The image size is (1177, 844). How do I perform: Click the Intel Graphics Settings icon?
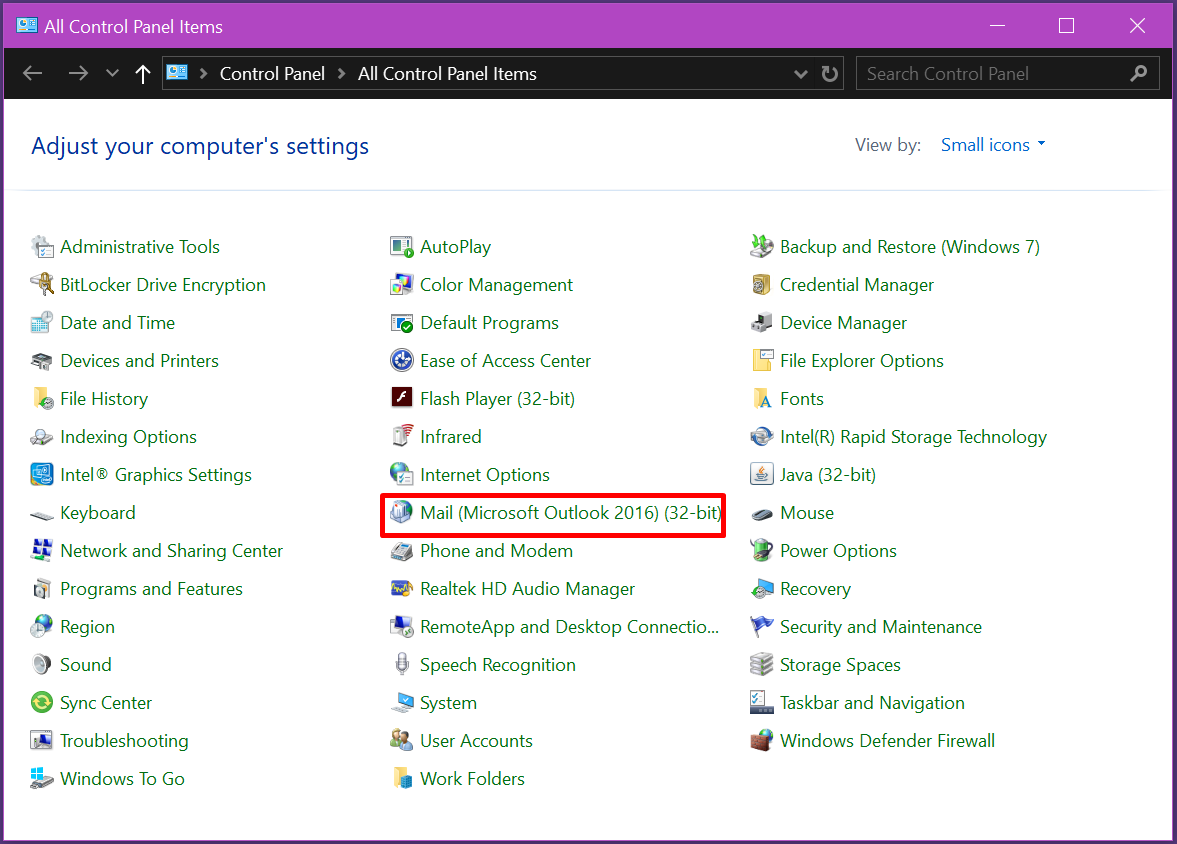coord(42,475)
